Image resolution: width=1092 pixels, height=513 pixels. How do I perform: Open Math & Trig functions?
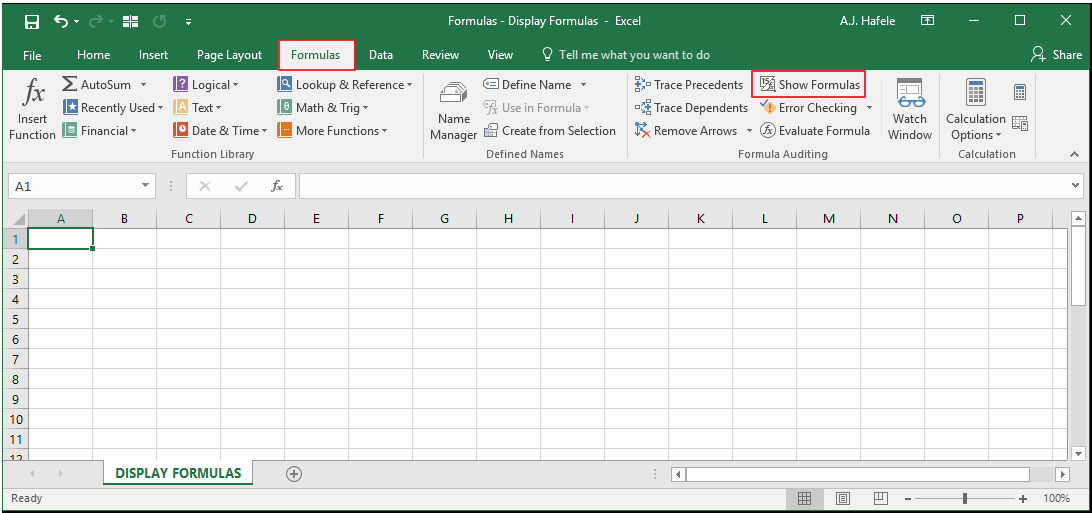point(323,108)
